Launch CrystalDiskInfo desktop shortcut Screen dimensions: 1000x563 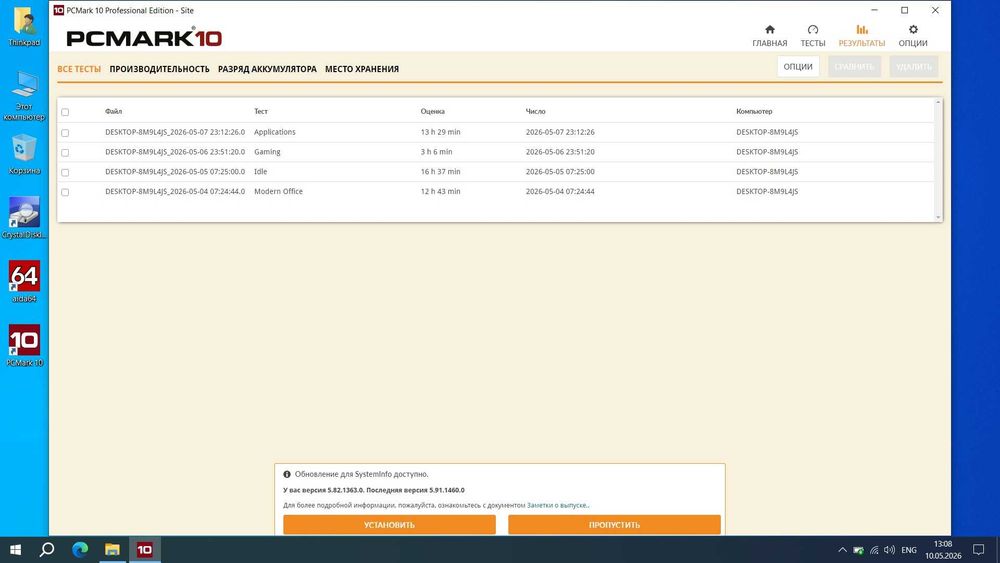24,218
